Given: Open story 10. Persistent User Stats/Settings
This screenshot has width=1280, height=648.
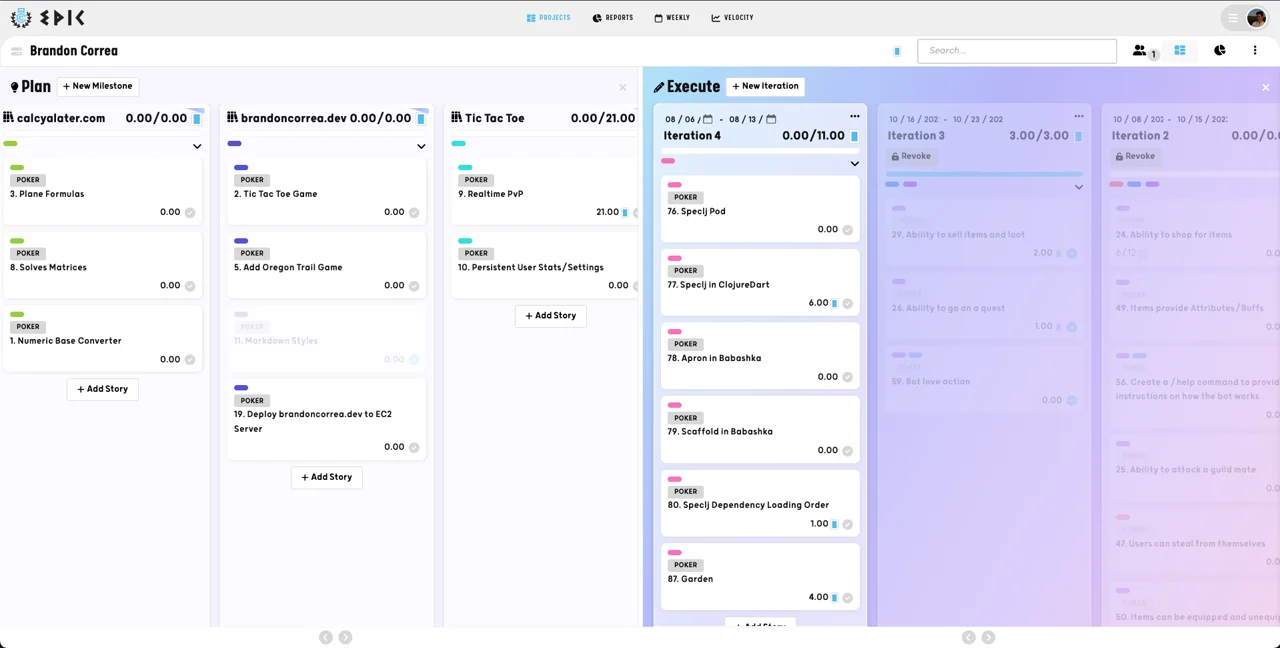Looking at the screenshot, I should point(545,266).
